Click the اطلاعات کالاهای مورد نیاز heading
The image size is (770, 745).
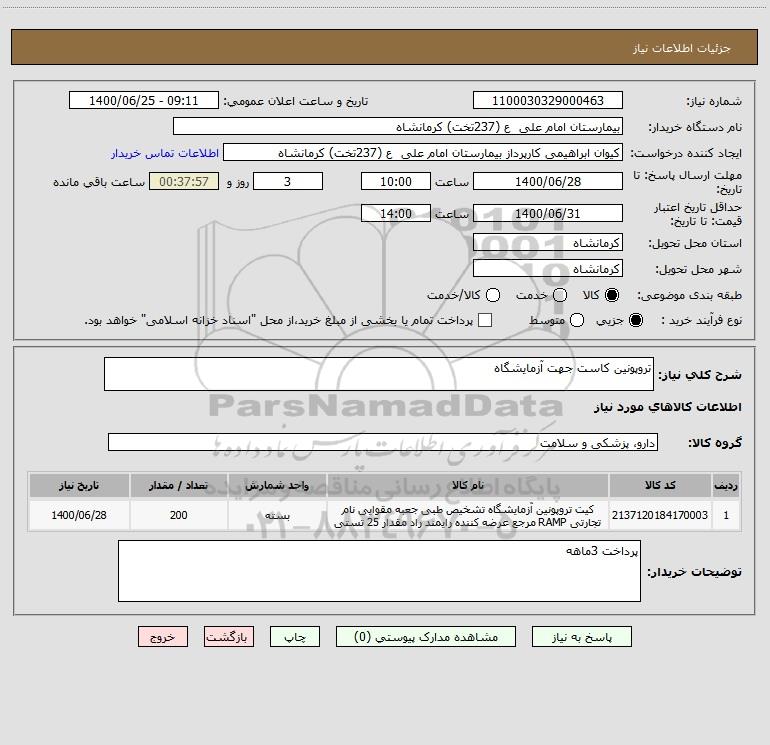(667, 407)
